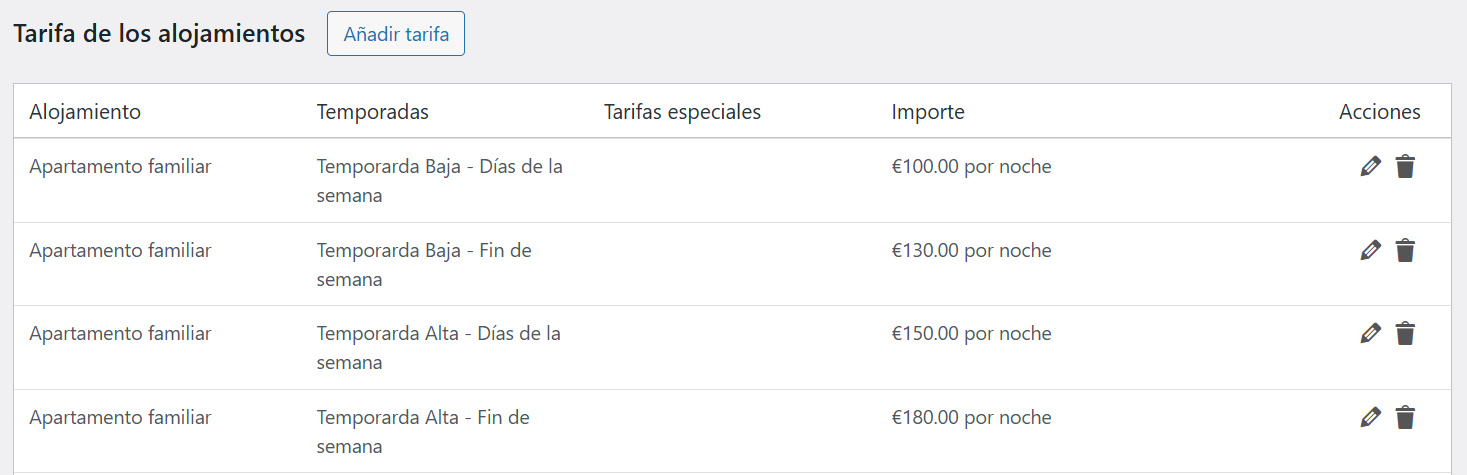Select Apartamento familiar in the first row

point(120,167)
